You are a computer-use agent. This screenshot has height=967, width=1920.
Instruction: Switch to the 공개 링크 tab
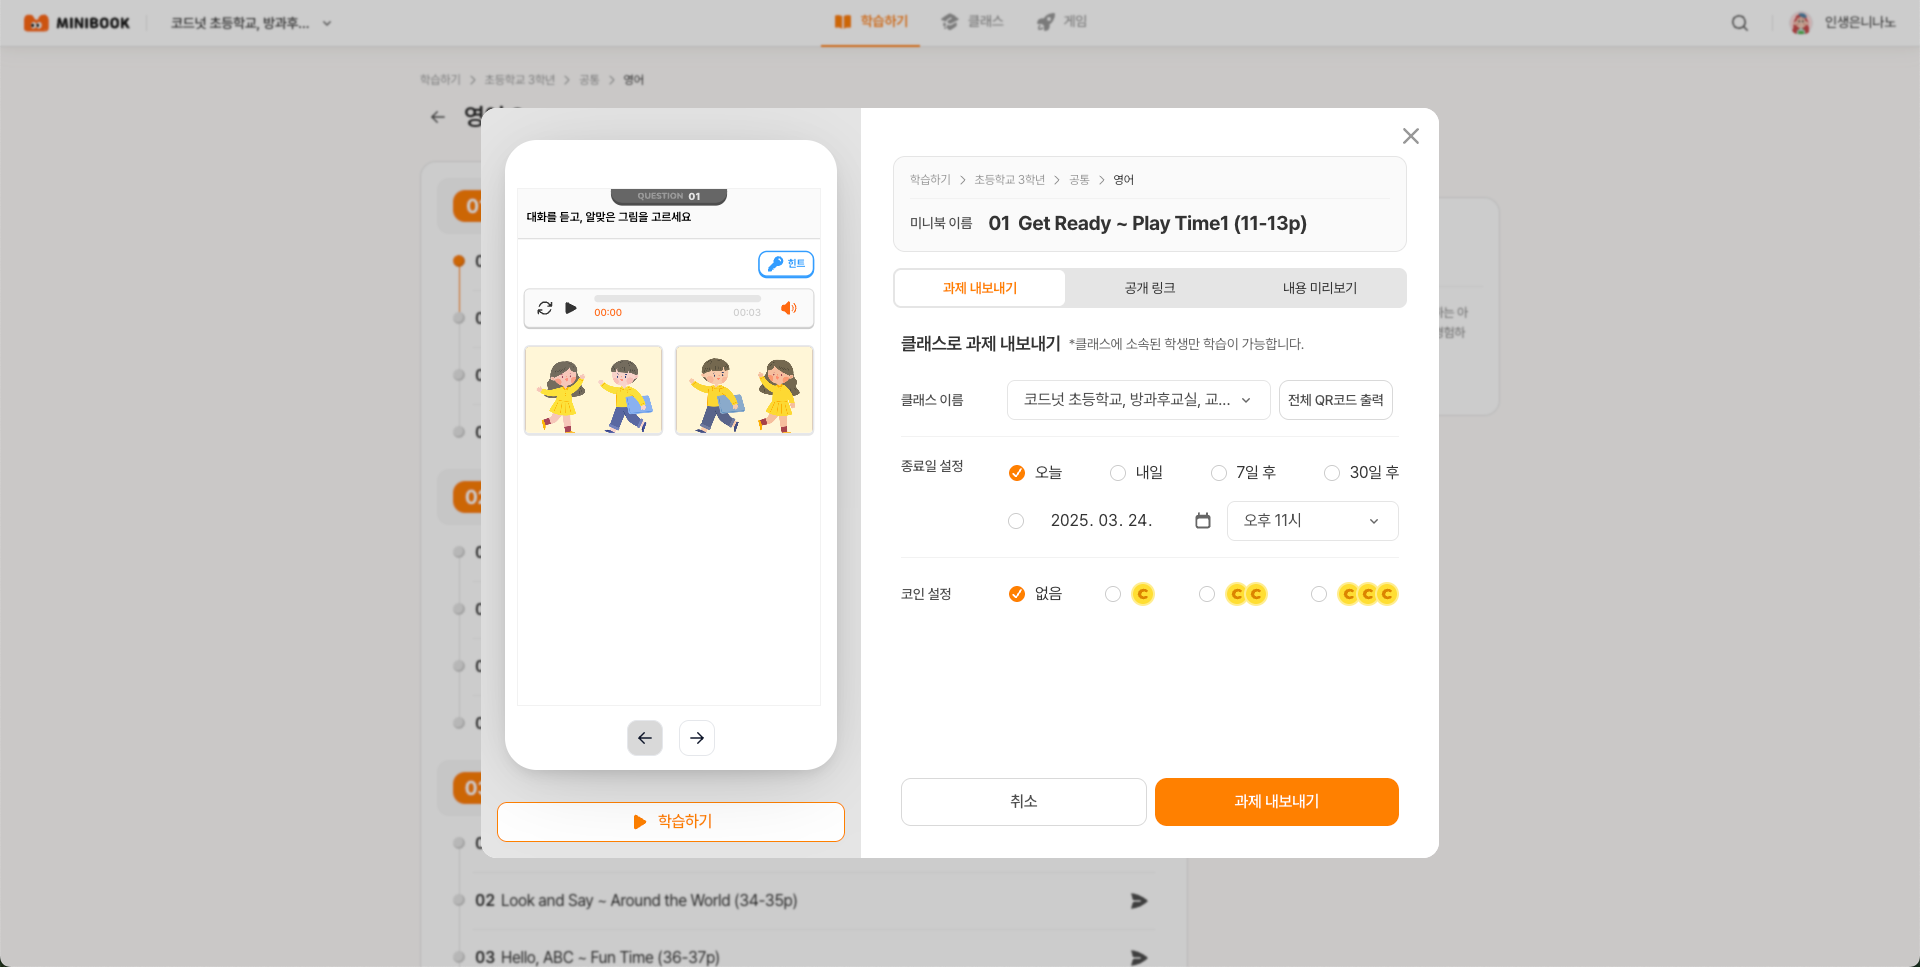tap(1147, 288)
